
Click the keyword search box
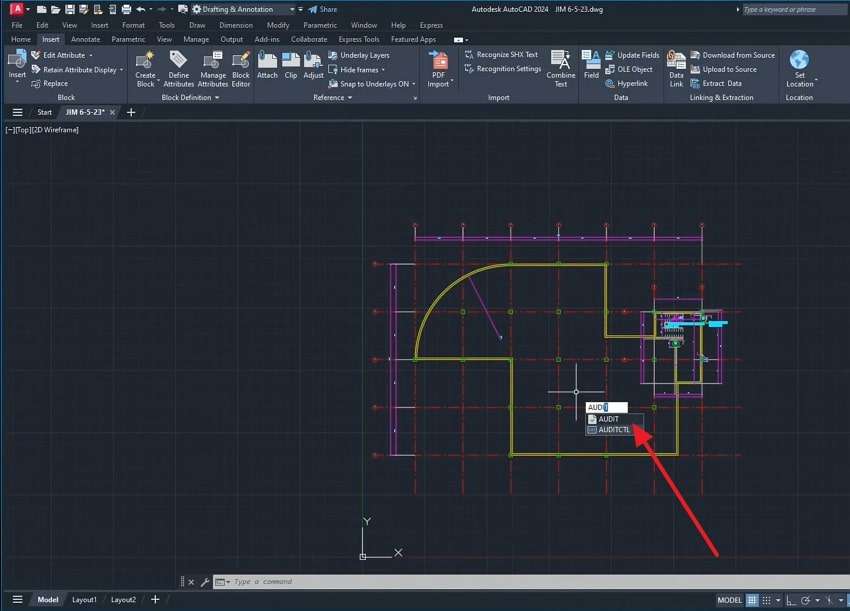pyautogui.click(x=795, y=9)
